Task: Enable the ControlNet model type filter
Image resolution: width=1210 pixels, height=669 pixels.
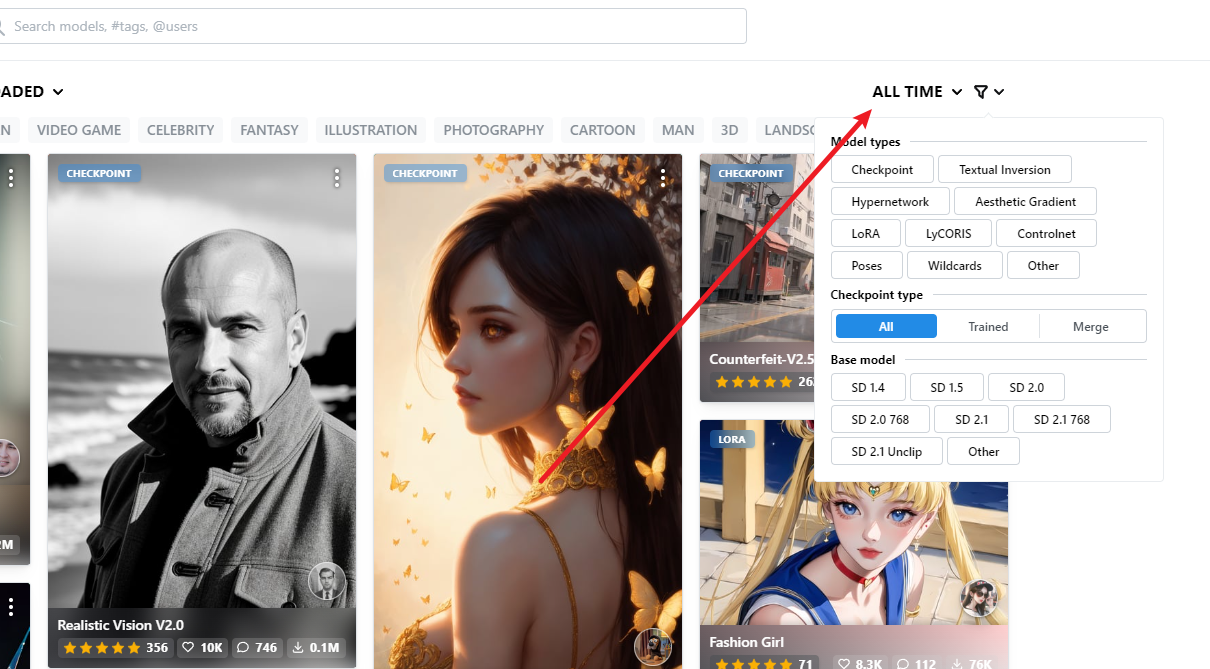Action: [1046, 233]
